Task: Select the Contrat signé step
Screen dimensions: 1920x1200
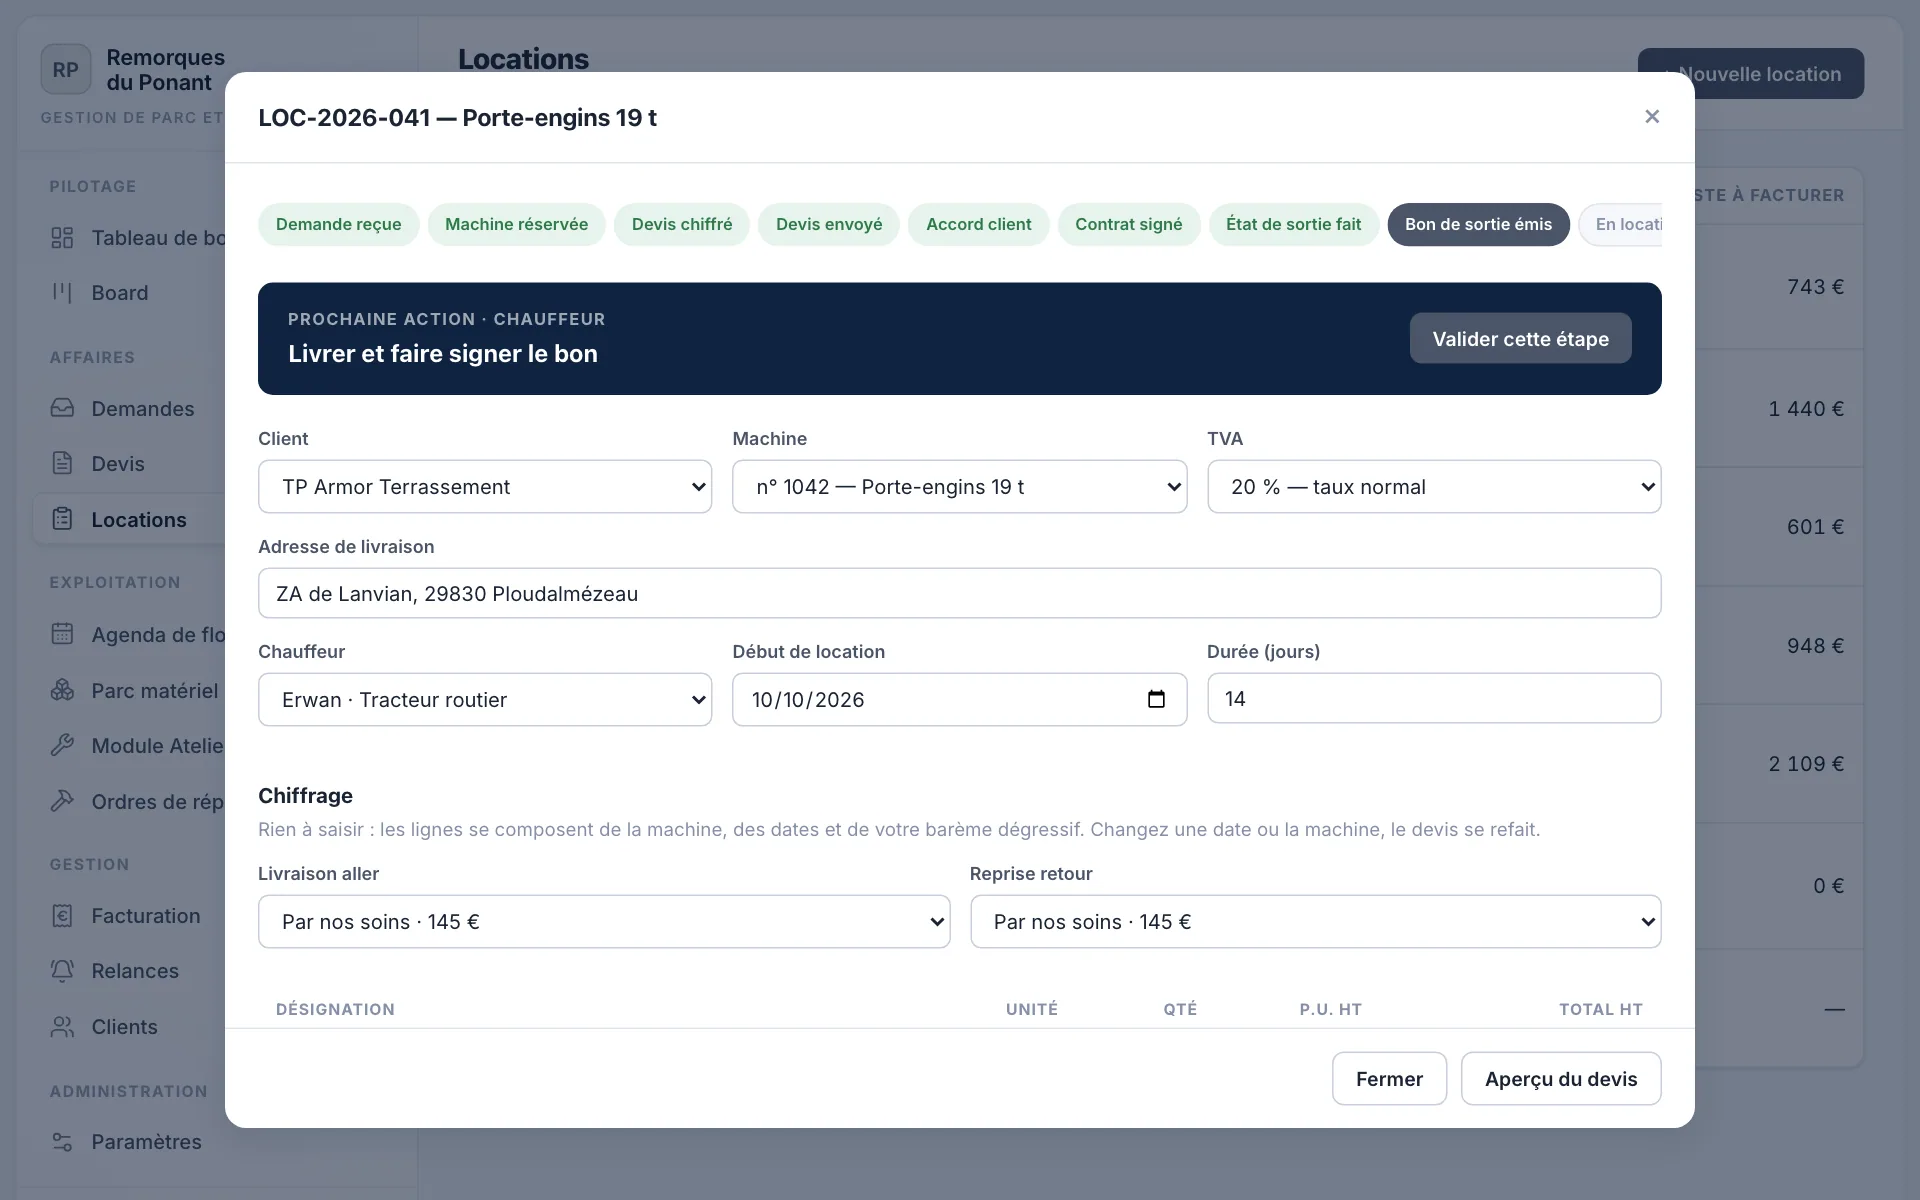Action: 1129,224
